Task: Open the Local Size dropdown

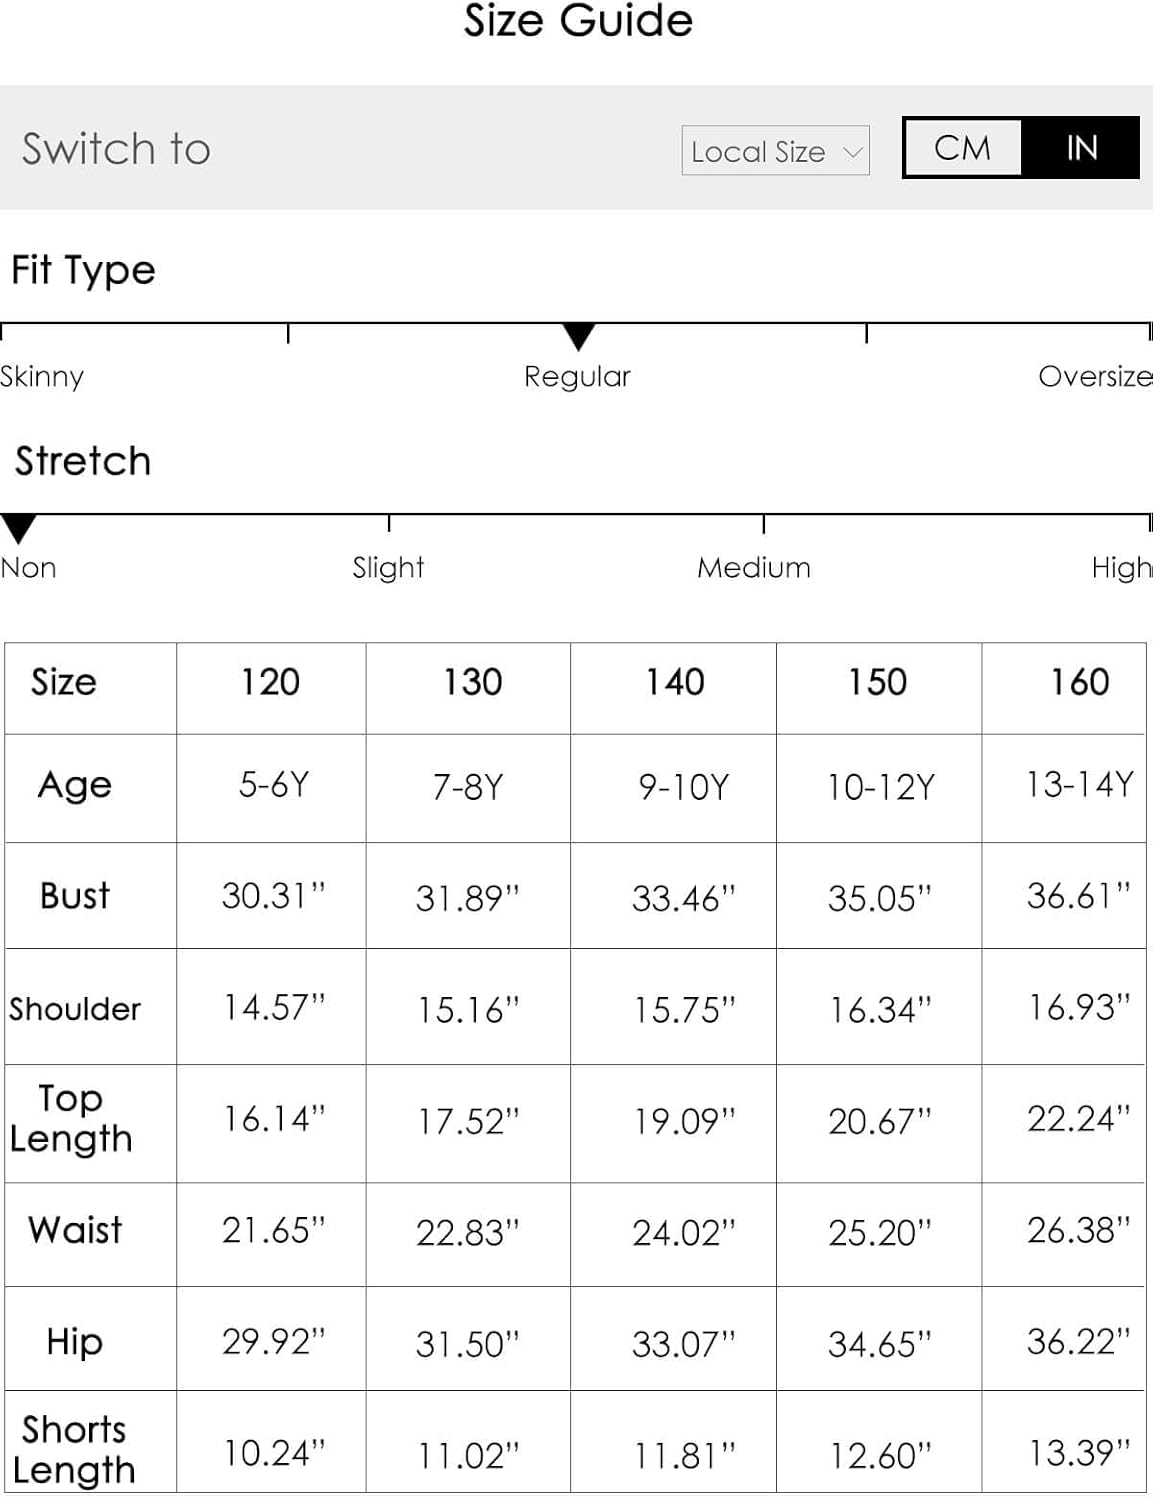Action: click(775, 151)
